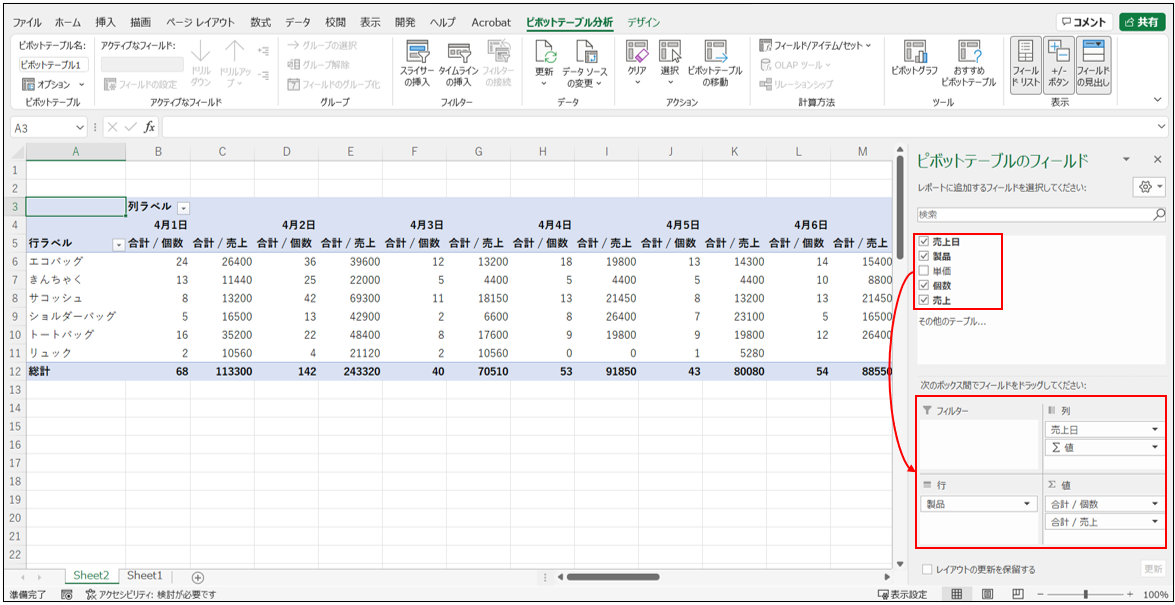Click accessibility check status message
This screenshot has height=605, width=1175.
[x=151, y=595]
